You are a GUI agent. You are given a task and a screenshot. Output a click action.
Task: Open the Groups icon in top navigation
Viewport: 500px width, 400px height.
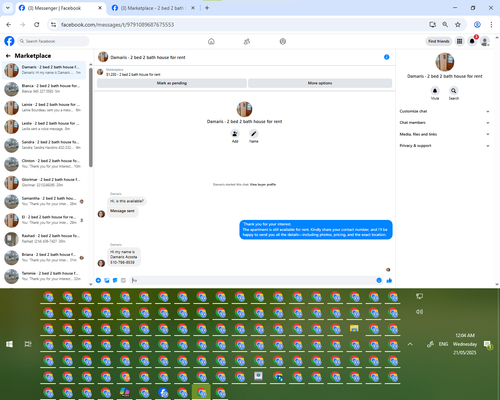pos(283,41)
